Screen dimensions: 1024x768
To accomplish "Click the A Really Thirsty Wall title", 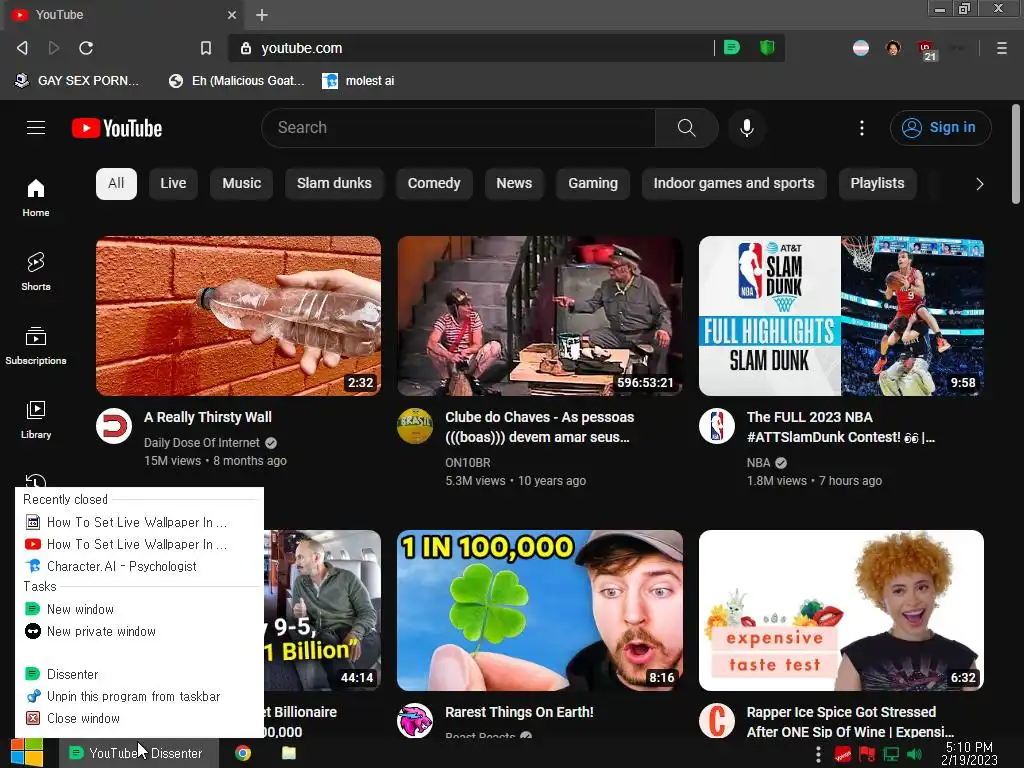I will (x=208, y=417).
